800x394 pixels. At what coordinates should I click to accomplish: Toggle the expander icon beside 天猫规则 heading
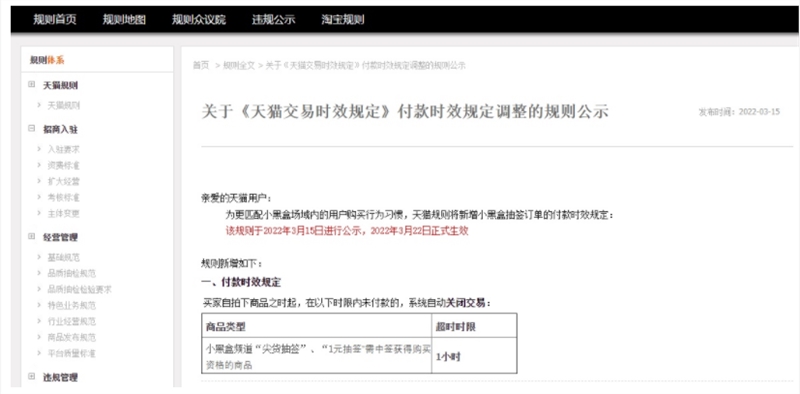[x=32, y=85]
